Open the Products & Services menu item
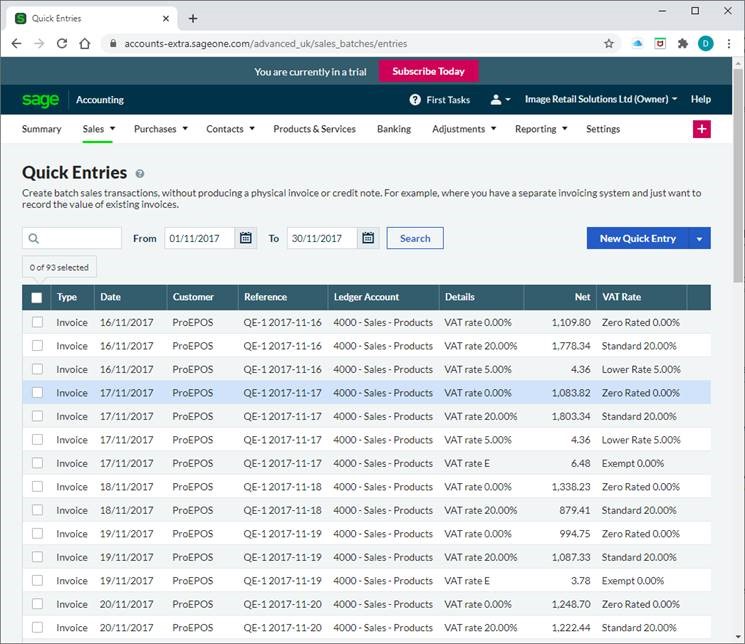The height and width of the screenshot is (644, 745). [x=314, y=129]
